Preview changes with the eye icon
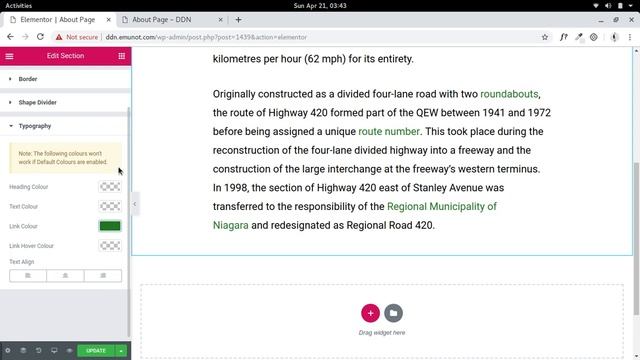The height and width of the screenshot is (360, 640). click(69, 351)
